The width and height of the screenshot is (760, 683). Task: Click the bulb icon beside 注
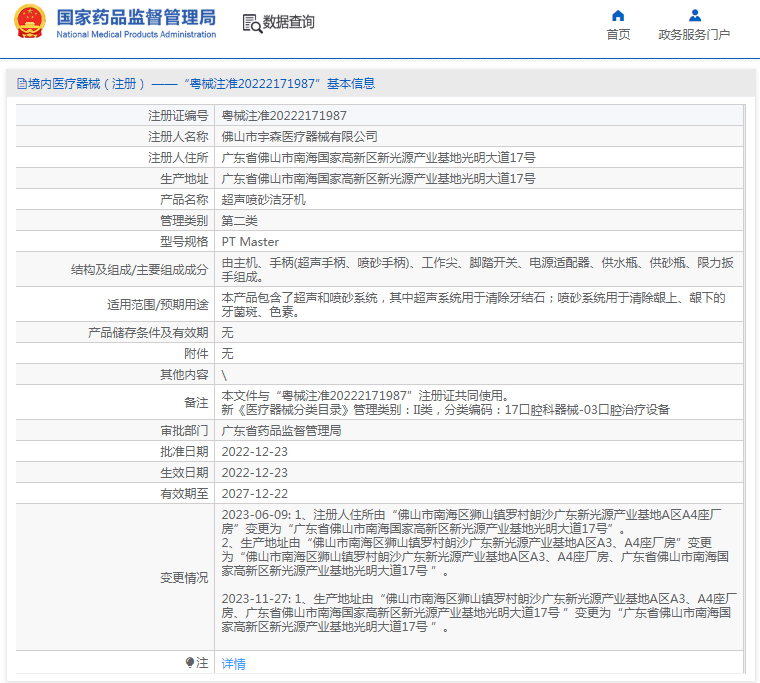pos(190,662)
